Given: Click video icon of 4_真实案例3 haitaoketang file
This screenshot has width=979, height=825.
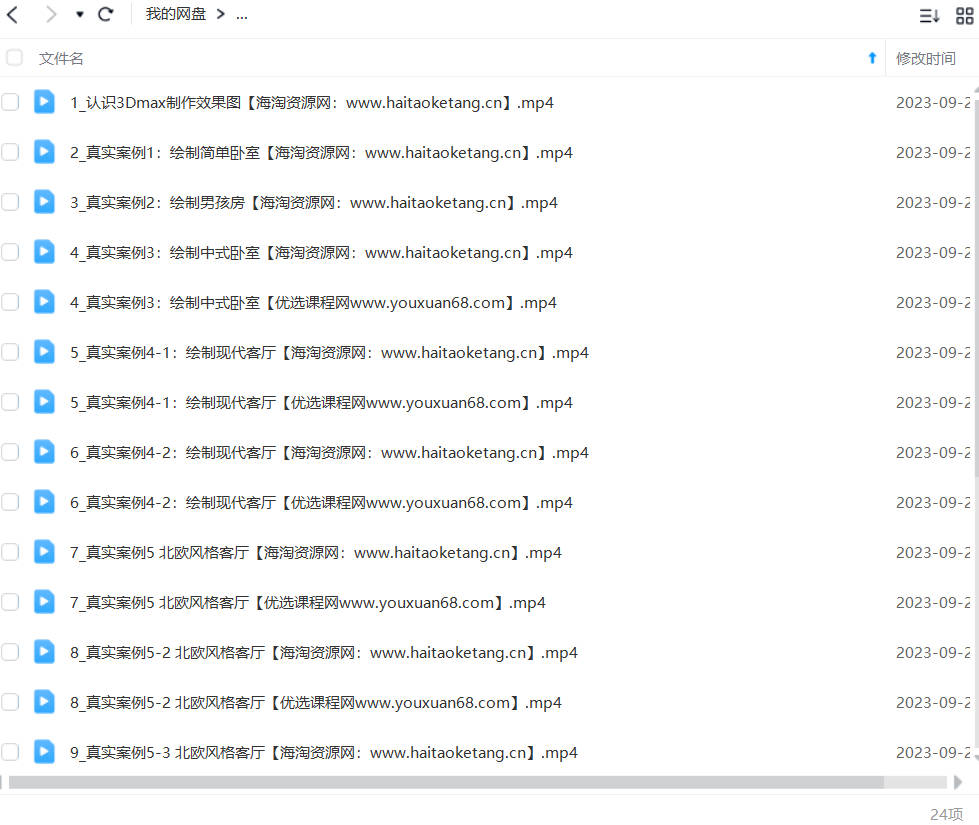Looking at the screenshot, I should click(x=44, y=252).
